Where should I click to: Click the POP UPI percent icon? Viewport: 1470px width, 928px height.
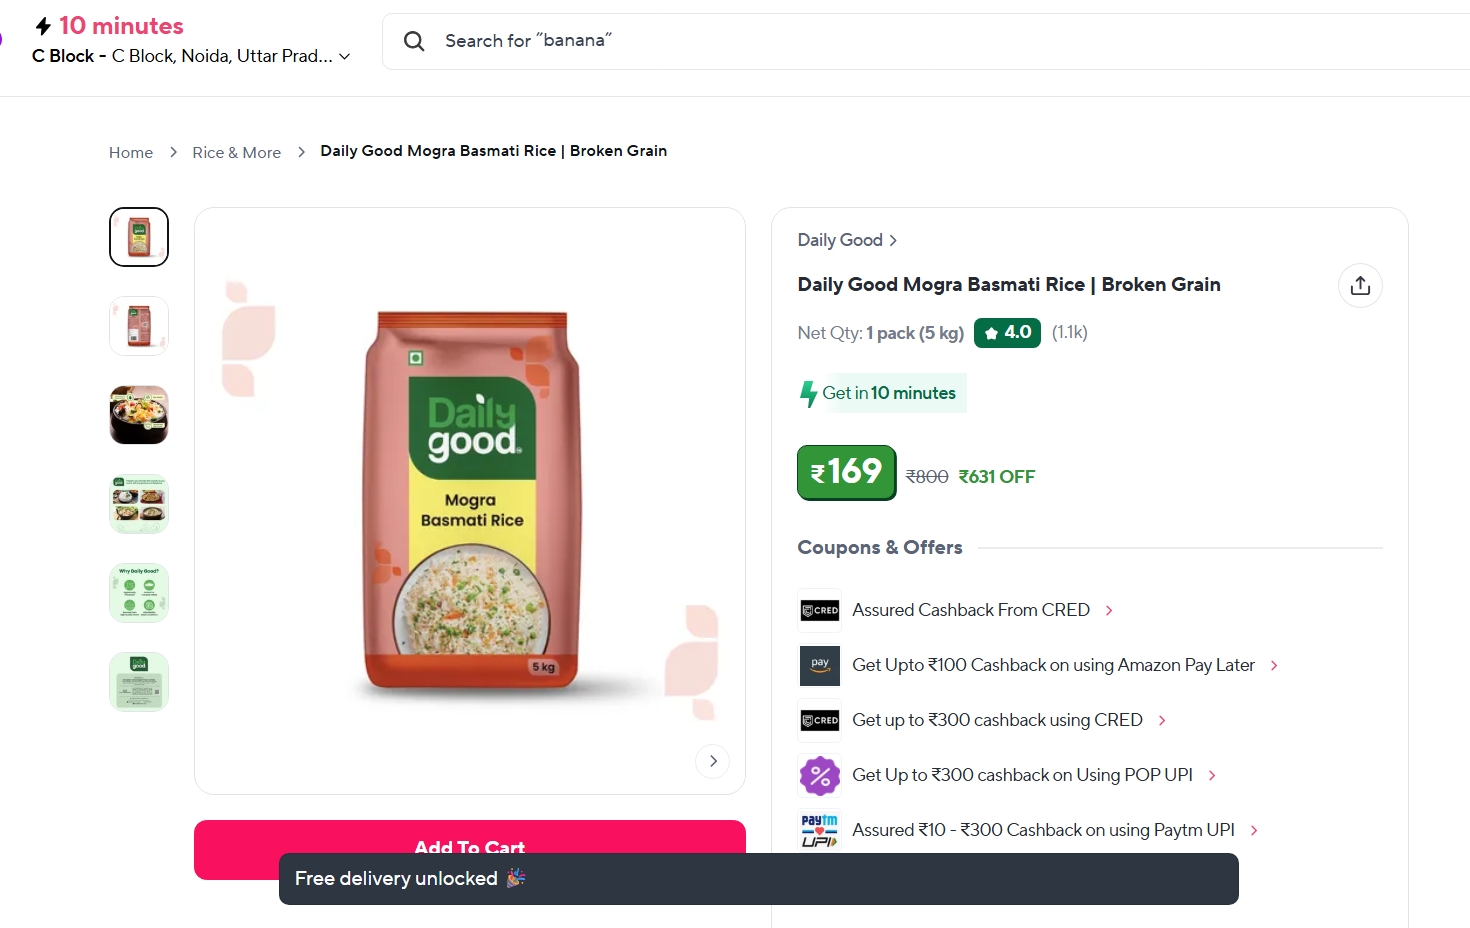820,775
